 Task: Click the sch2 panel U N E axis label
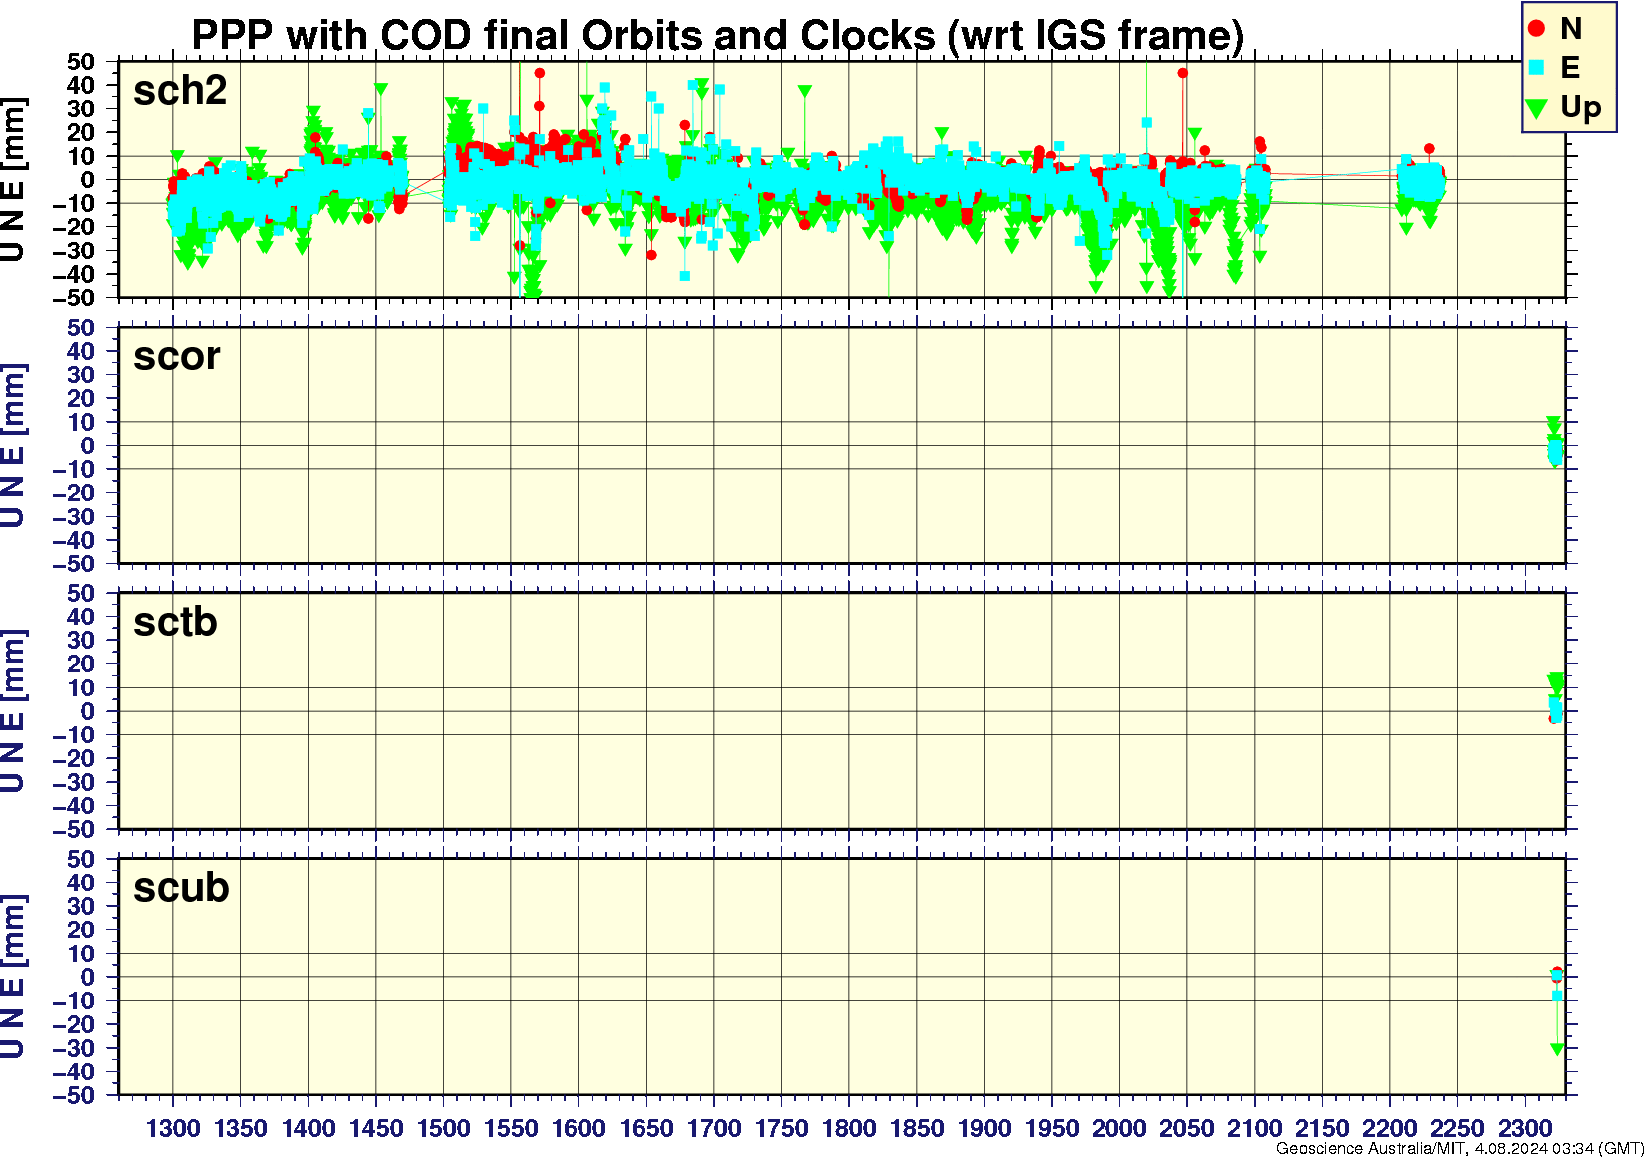click(13, 180)
